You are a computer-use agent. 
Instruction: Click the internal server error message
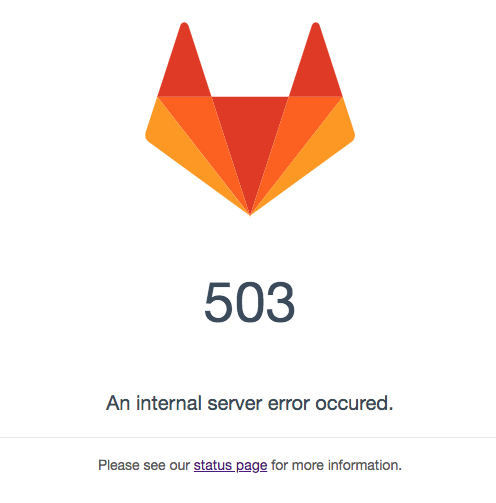click(x=250, y=403)
